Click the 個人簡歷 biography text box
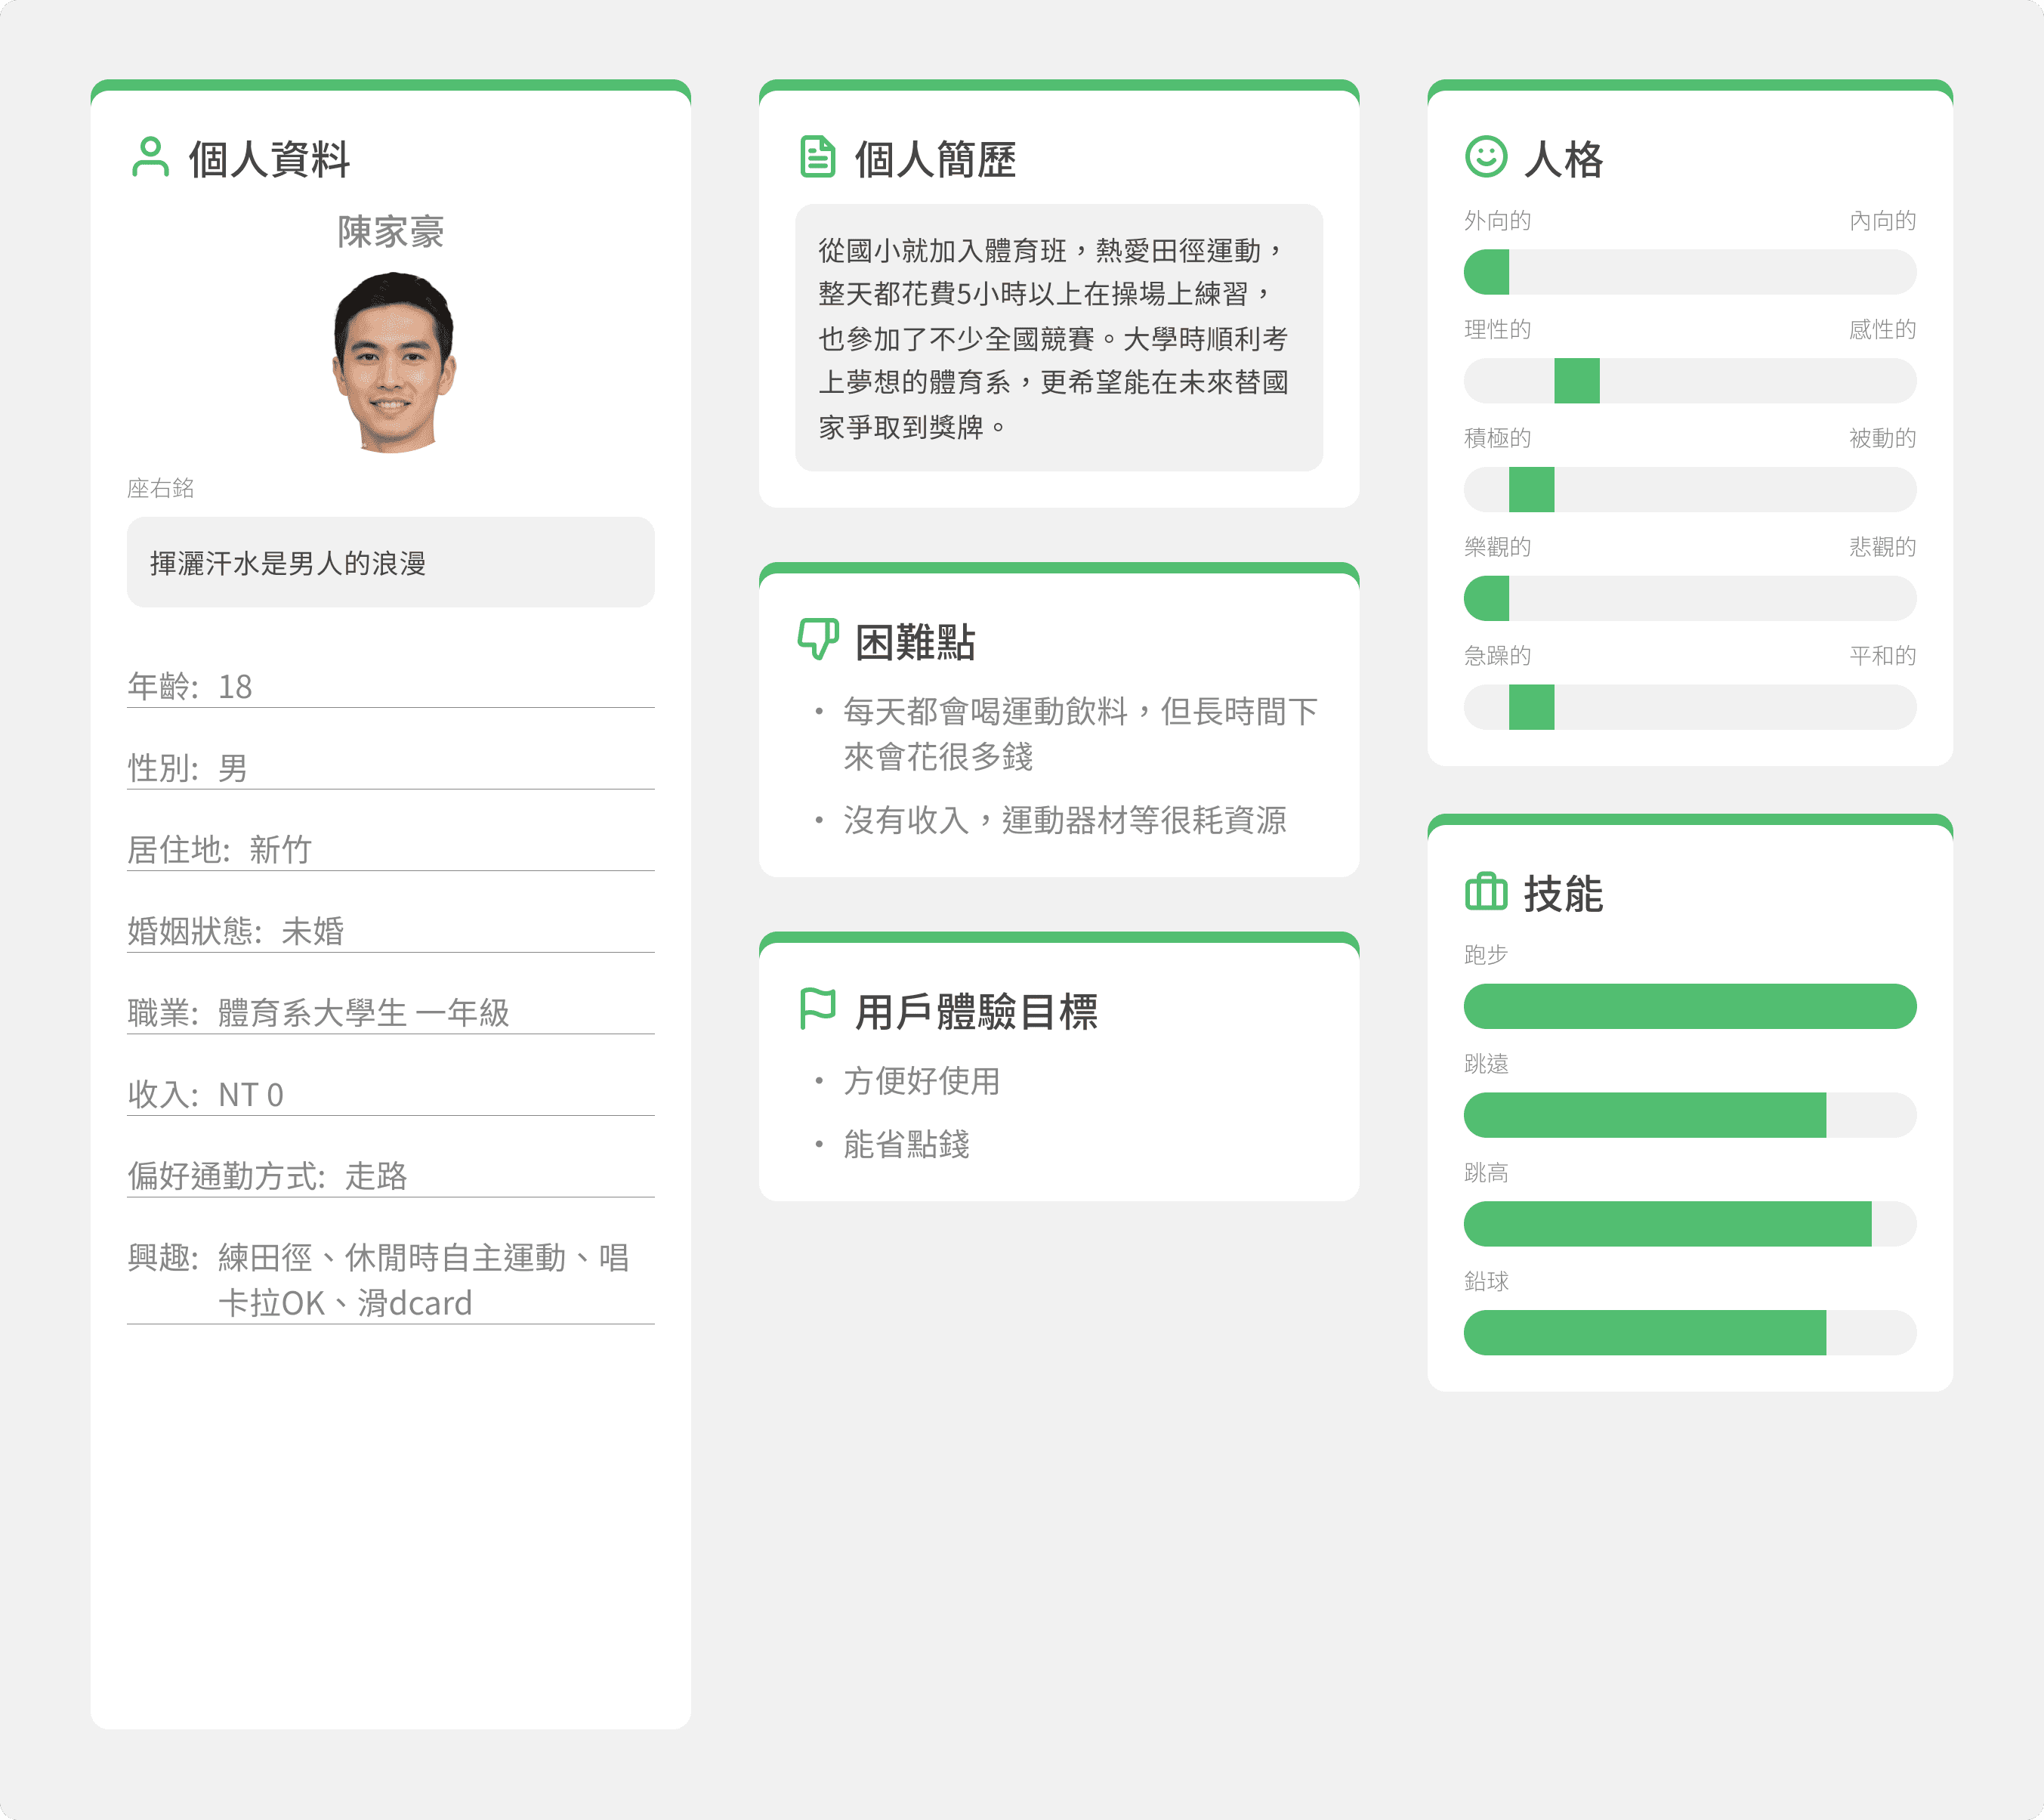2044x1820 pixels. pos(1058,338)
